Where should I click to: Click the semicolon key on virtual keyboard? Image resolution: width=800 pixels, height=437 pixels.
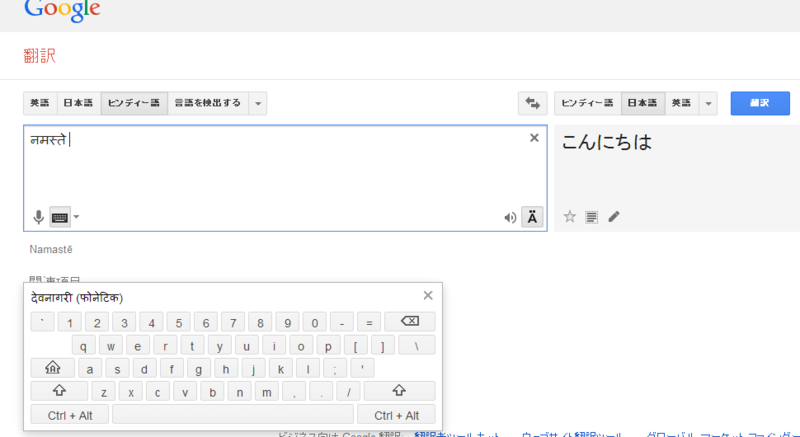click(x=335, y=368)
